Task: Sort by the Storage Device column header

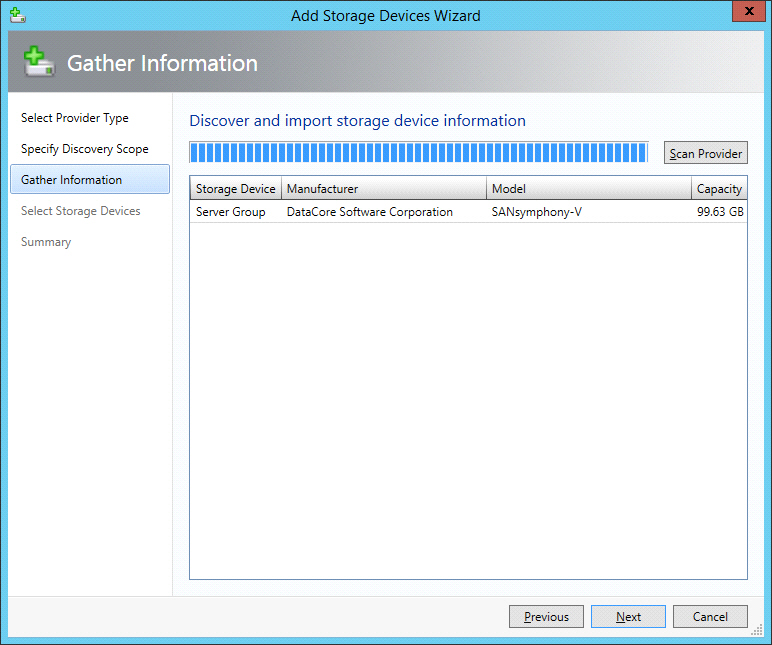Action: click(x=235, y=189)
